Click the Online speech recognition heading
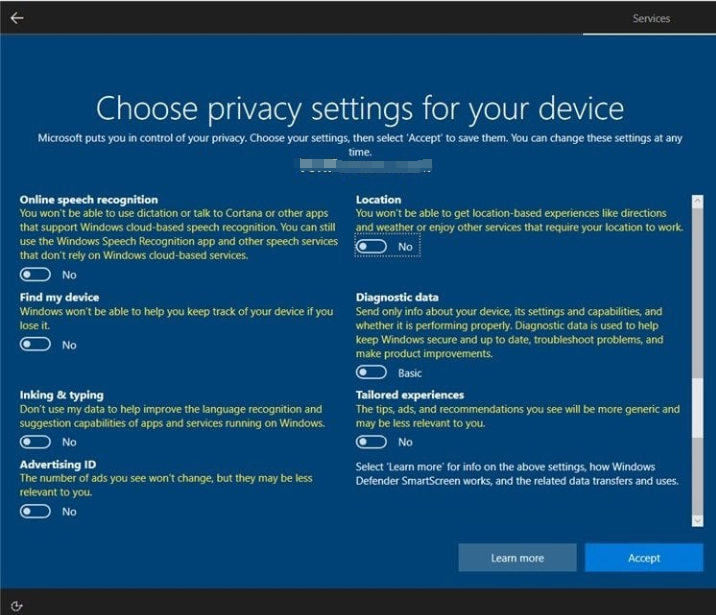The width and height of the screenshot is (716, 615). pos(89,200)
